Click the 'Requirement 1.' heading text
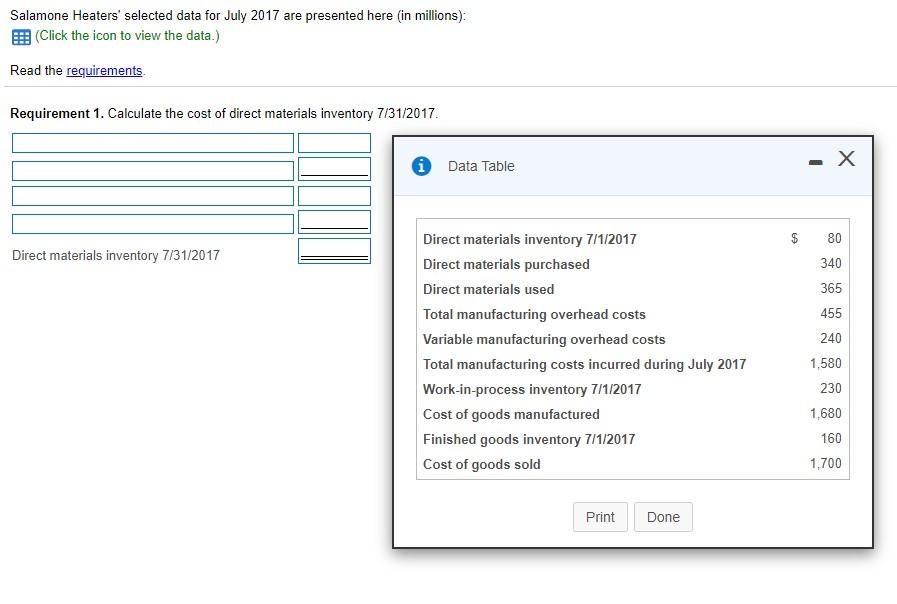The height and width of the screenshot is (604, 897). pyautogui.click(x=57, y=113)
